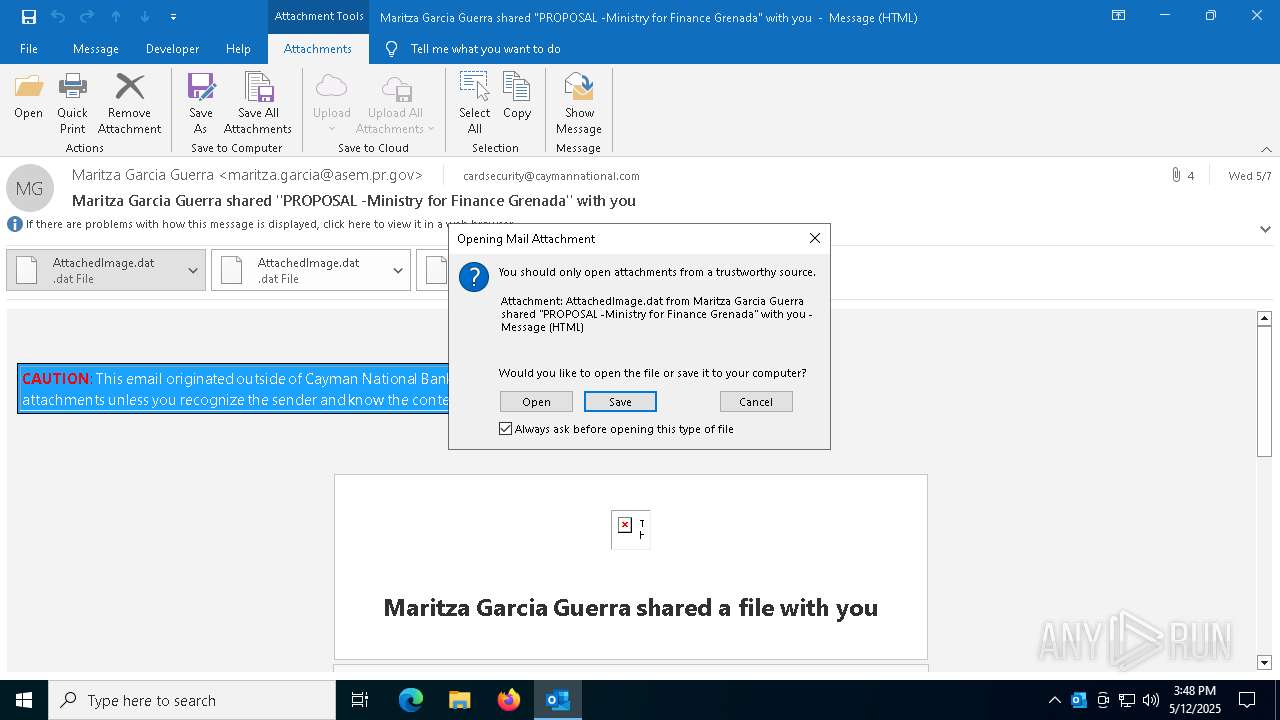The height and width of the screenshot is (720, 1280).
Task: Go to next item down arrow
Action: [145, 16]
